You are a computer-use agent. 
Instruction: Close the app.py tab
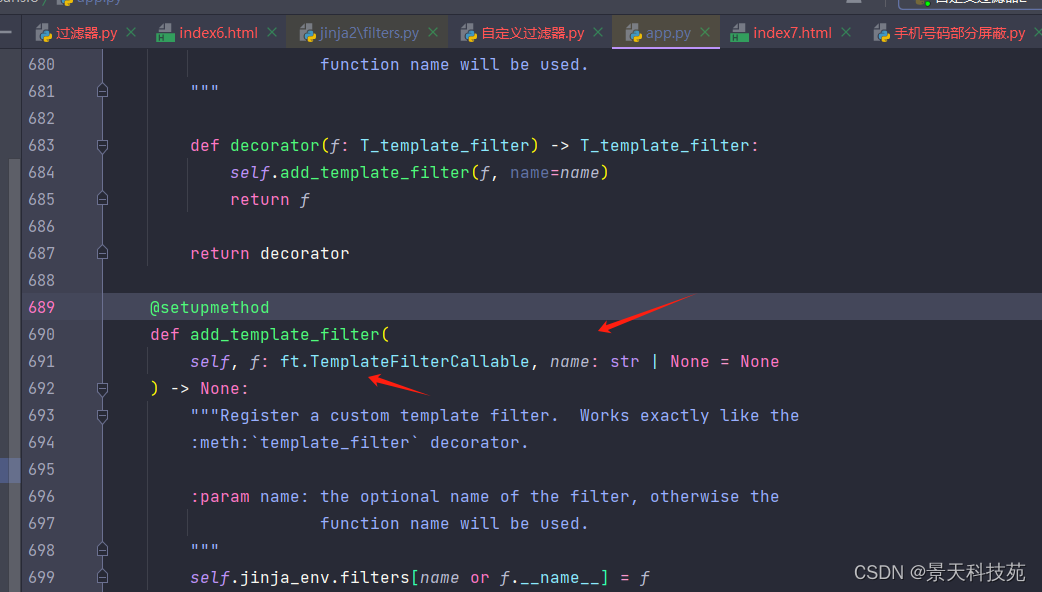(705, 33)
